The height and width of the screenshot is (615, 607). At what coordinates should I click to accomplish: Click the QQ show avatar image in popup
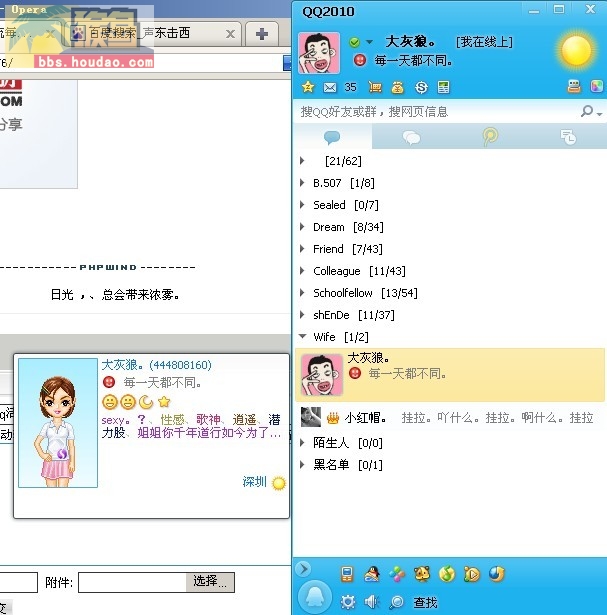click(58, 423)
